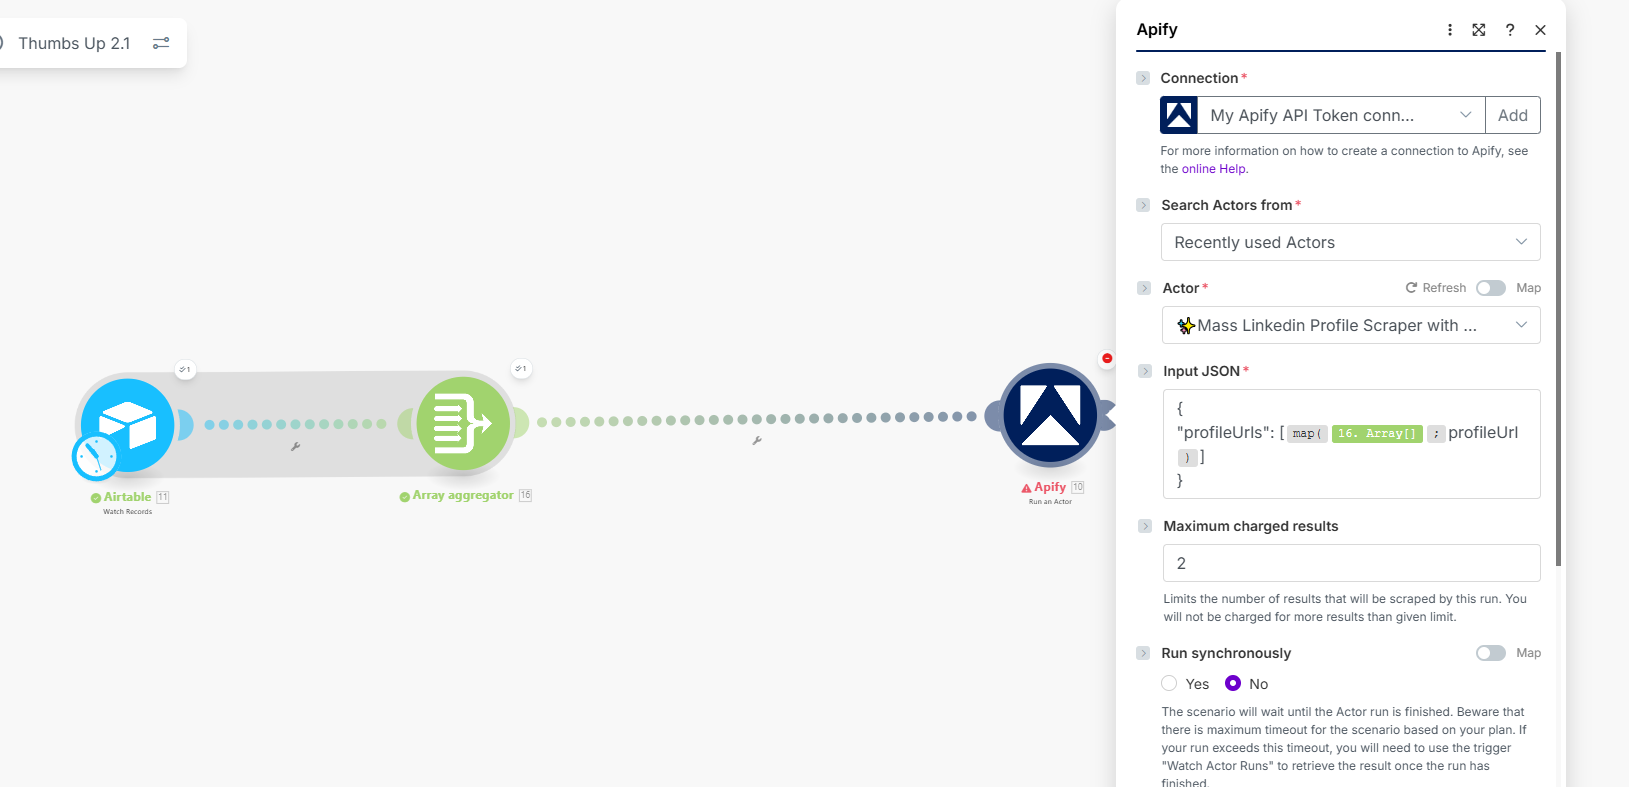Click the Array aggregator module label
This screenshot has height=787, width=1629.
point(463,495)
